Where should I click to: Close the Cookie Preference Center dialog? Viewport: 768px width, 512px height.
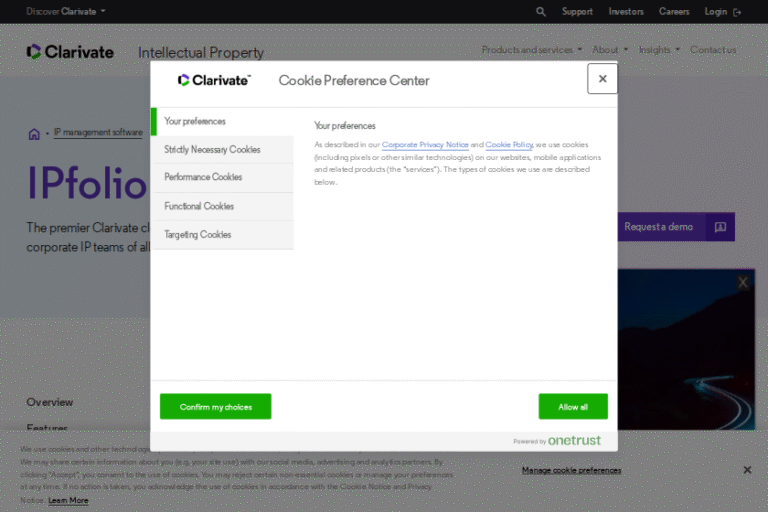click(x=602, y=78)
